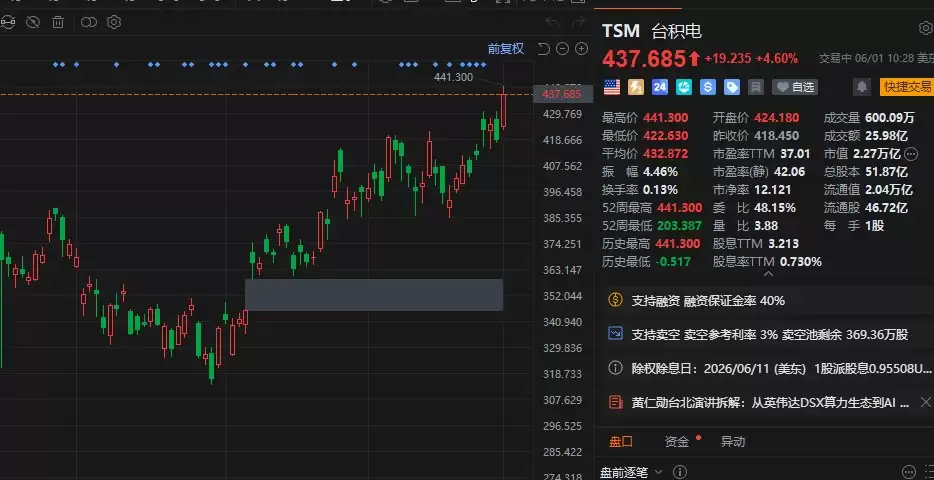Click the 历史最低 -0.517 value
934x480 pixels.
673,261
